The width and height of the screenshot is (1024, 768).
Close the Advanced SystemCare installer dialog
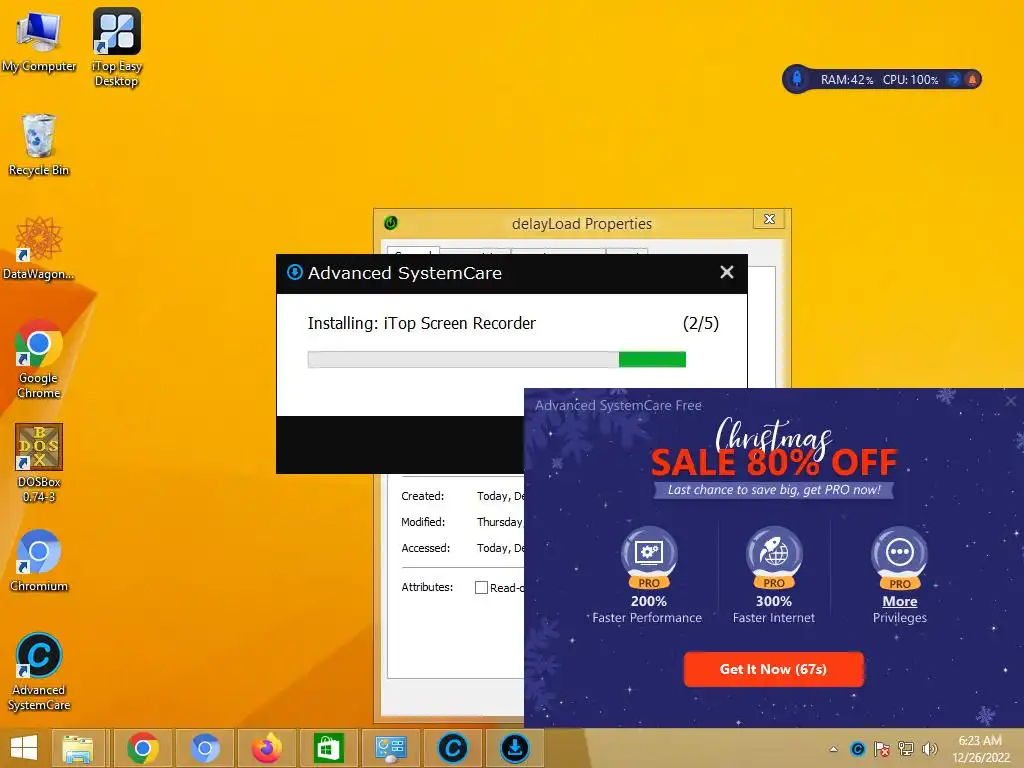(x=727, y=272)
